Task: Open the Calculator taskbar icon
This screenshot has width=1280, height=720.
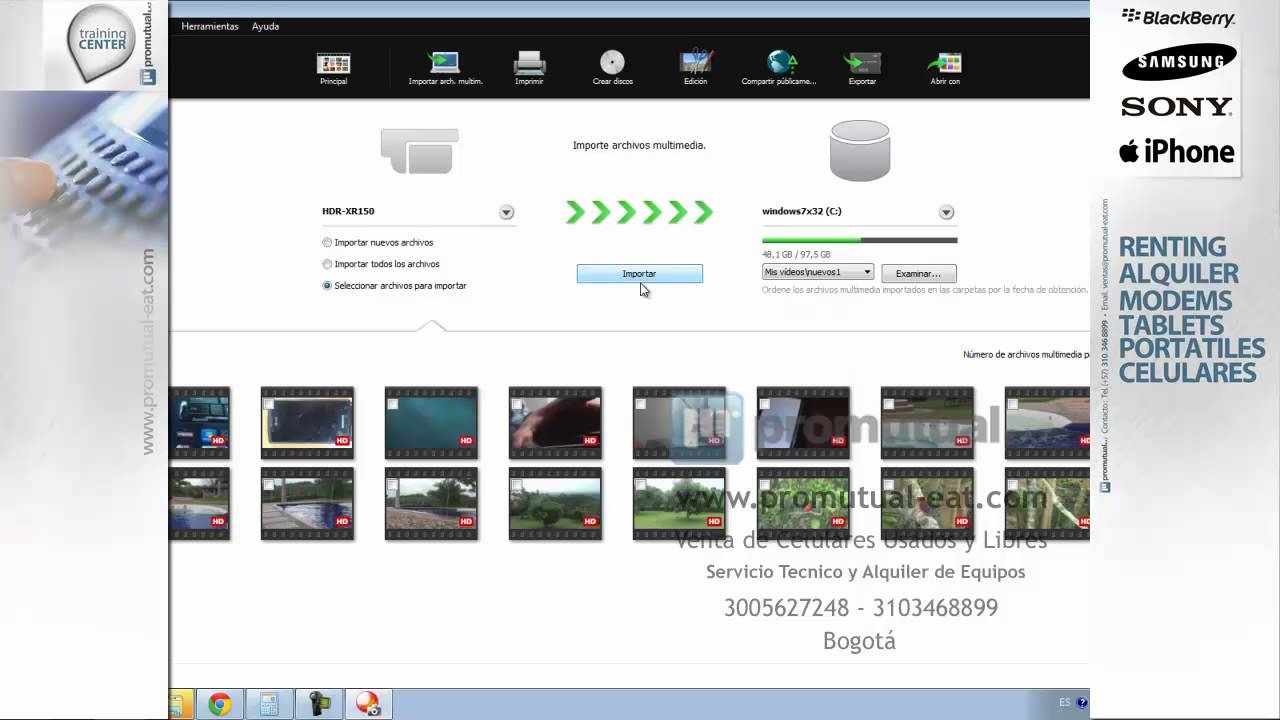Action: [x=269, y=705]
